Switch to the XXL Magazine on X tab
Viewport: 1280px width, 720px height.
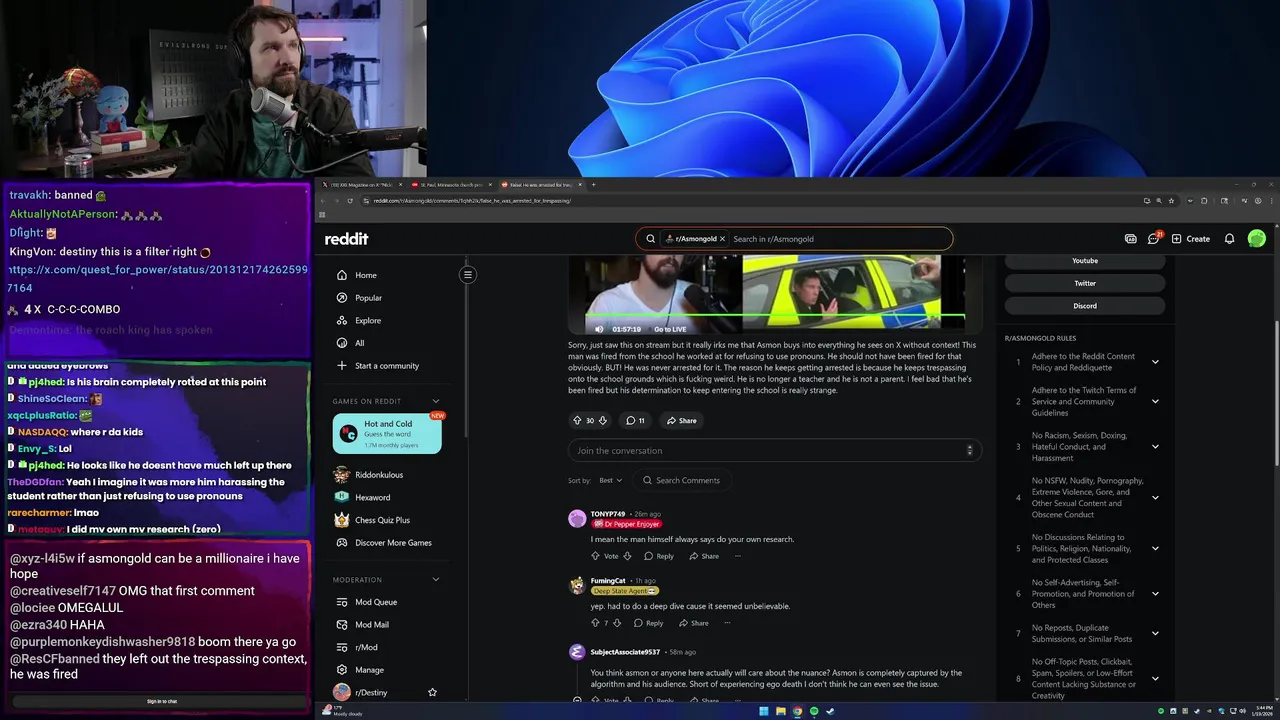pyautogui.click(x=361, y=185)
